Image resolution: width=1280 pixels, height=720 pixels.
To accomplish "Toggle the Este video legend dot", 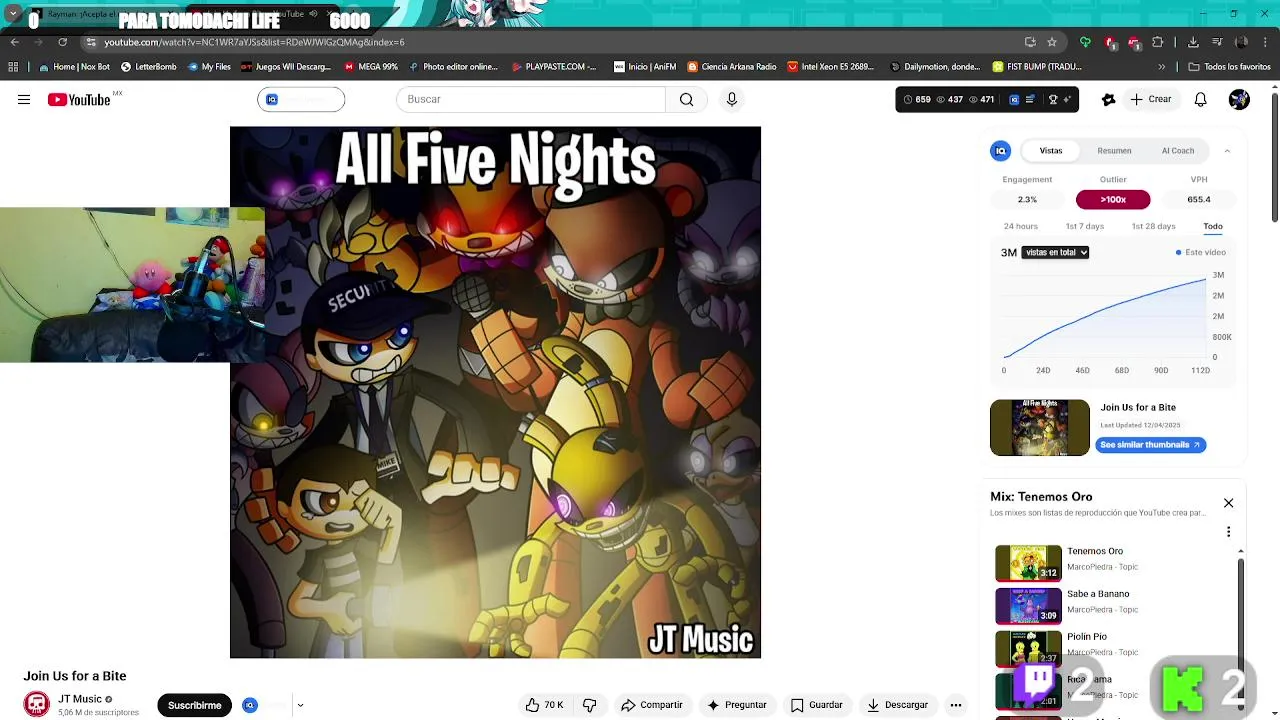I will coord(1179,253).
